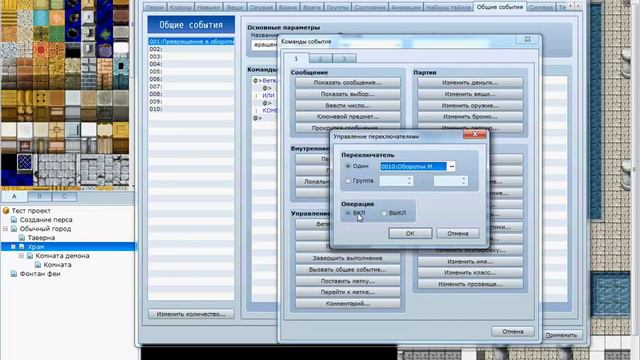This screenshot has height=360, width=640.
Task: Switch to the Герои database tab
Action: [155, 7]
